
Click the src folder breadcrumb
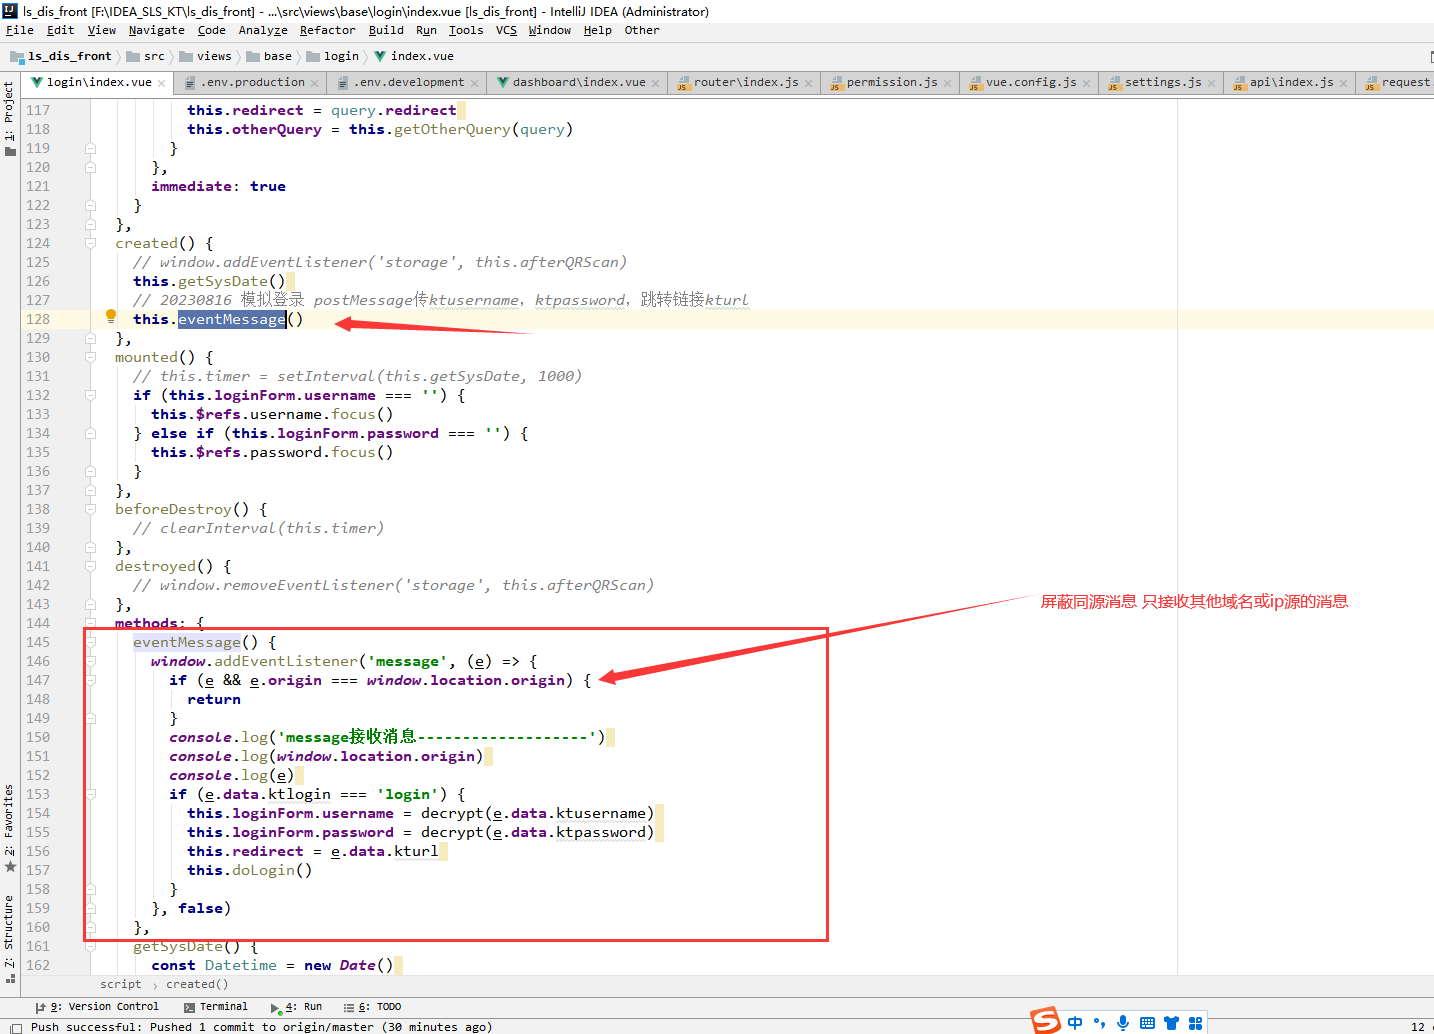click(146, 56)
